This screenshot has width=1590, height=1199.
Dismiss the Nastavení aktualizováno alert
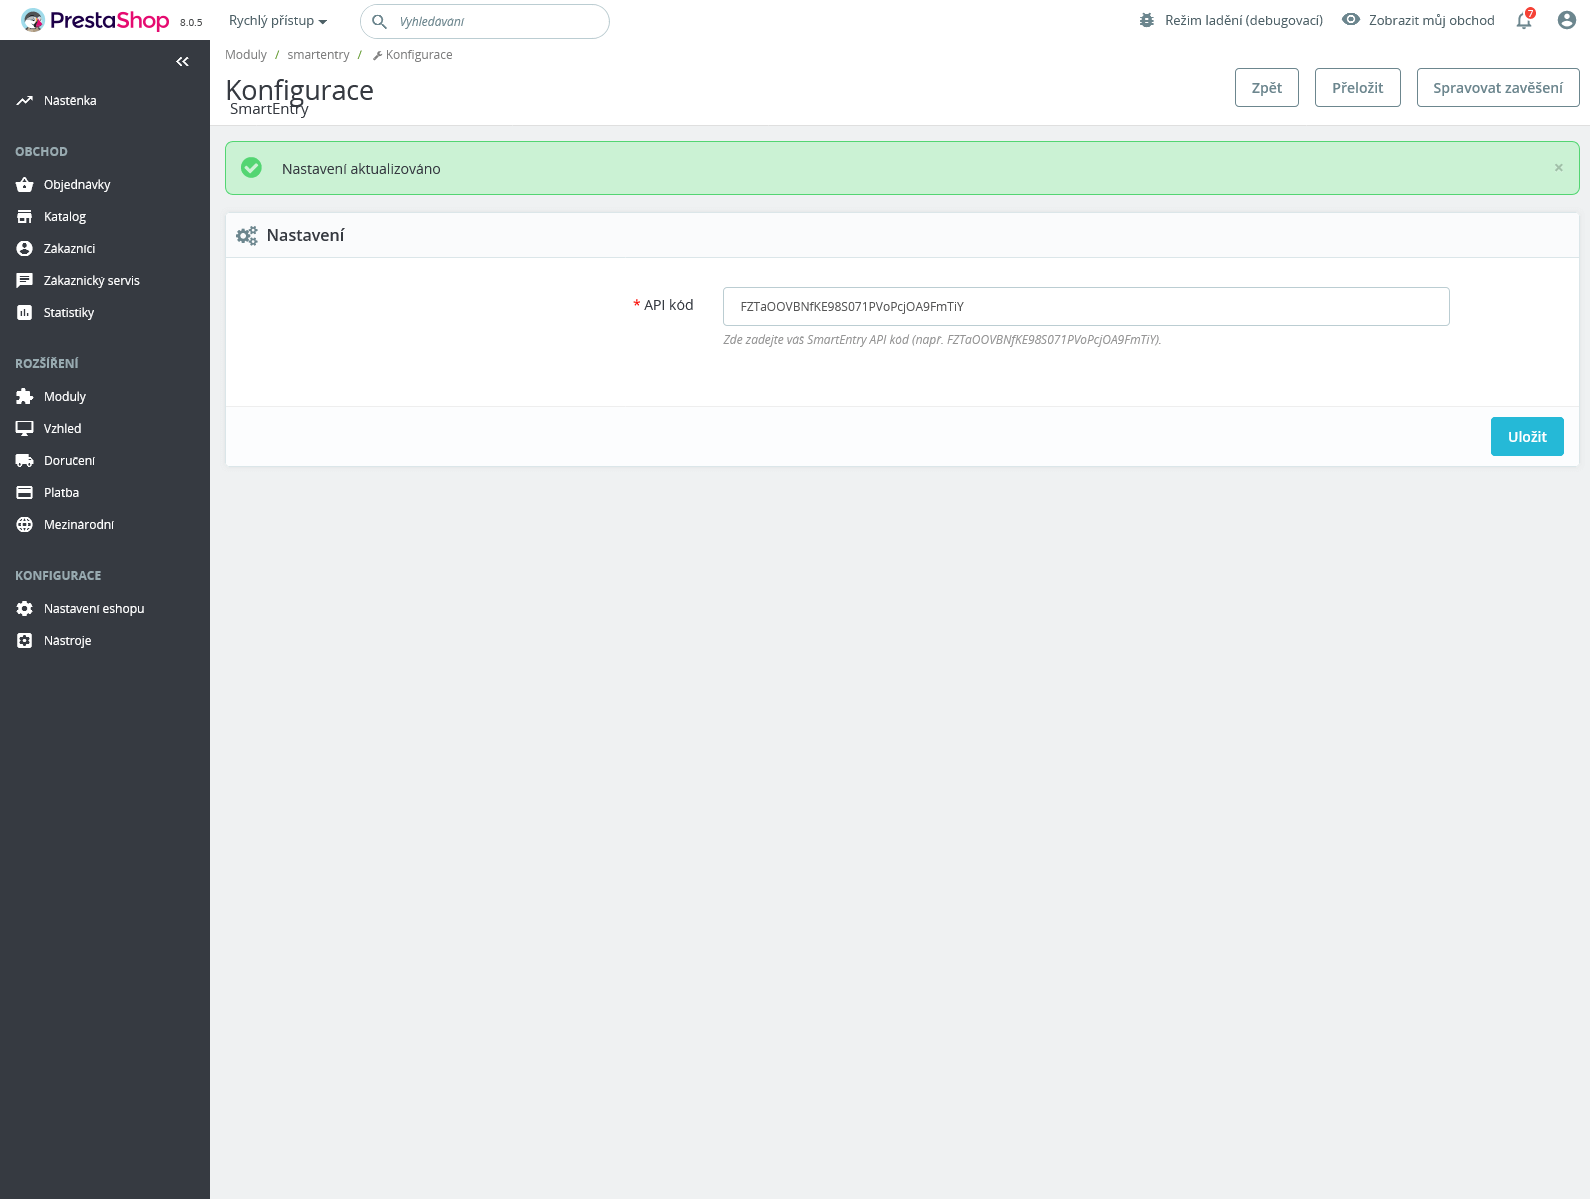pyautogui.click(x=1558, y=168)
